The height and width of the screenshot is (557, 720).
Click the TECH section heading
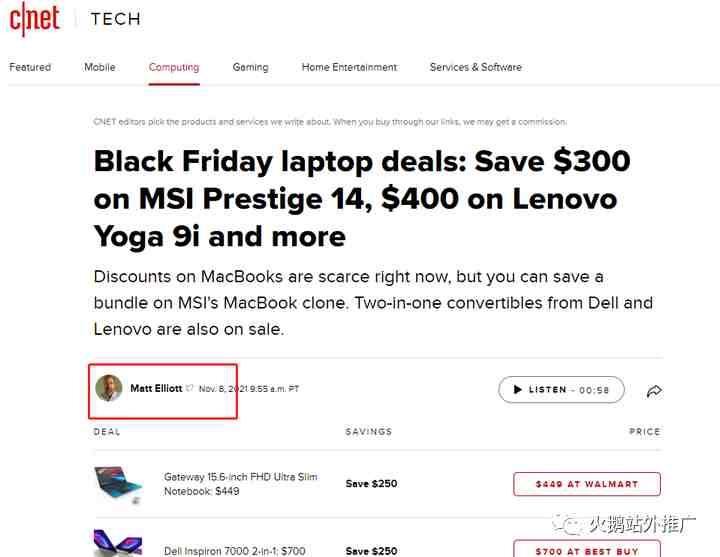point(116,19)
